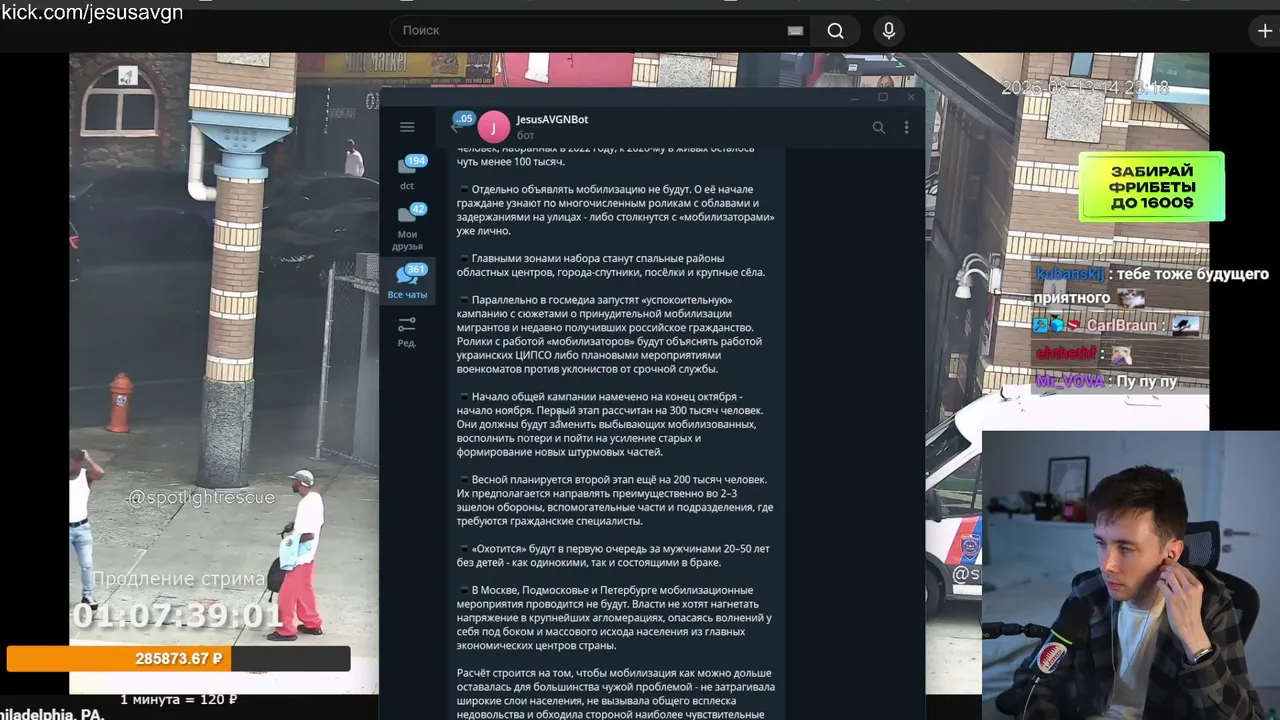Click paragraph starting 'Отдельно объявлять мобилизацию'
This screenshot has width=1280, height=720.
[x=615, y=210]
